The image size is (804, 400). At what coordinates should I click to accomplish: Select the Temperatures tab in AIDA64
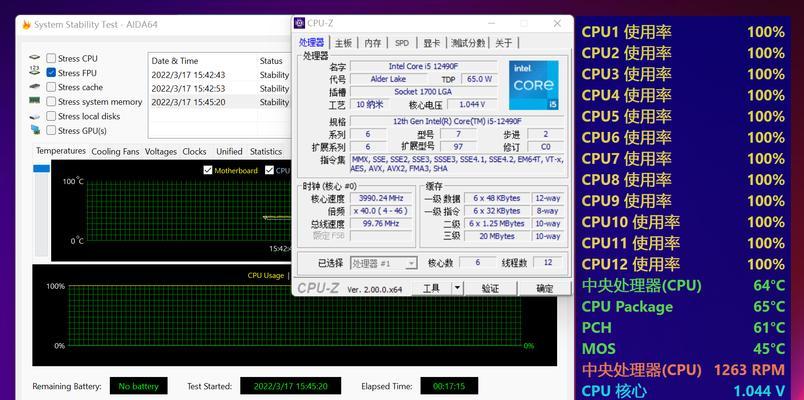point(61,151)
